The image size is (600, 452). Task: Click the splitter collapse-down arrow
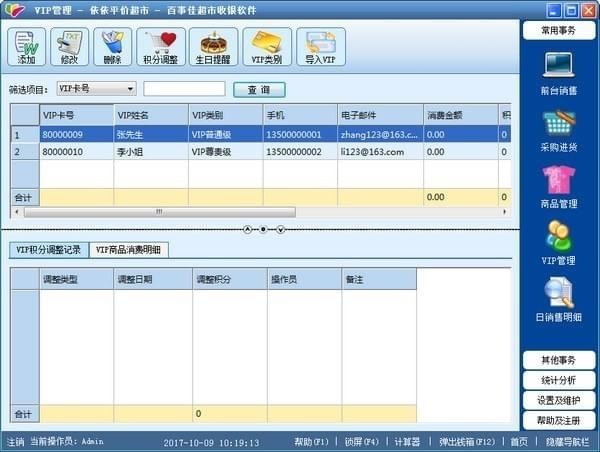click(x=280, y=230)
